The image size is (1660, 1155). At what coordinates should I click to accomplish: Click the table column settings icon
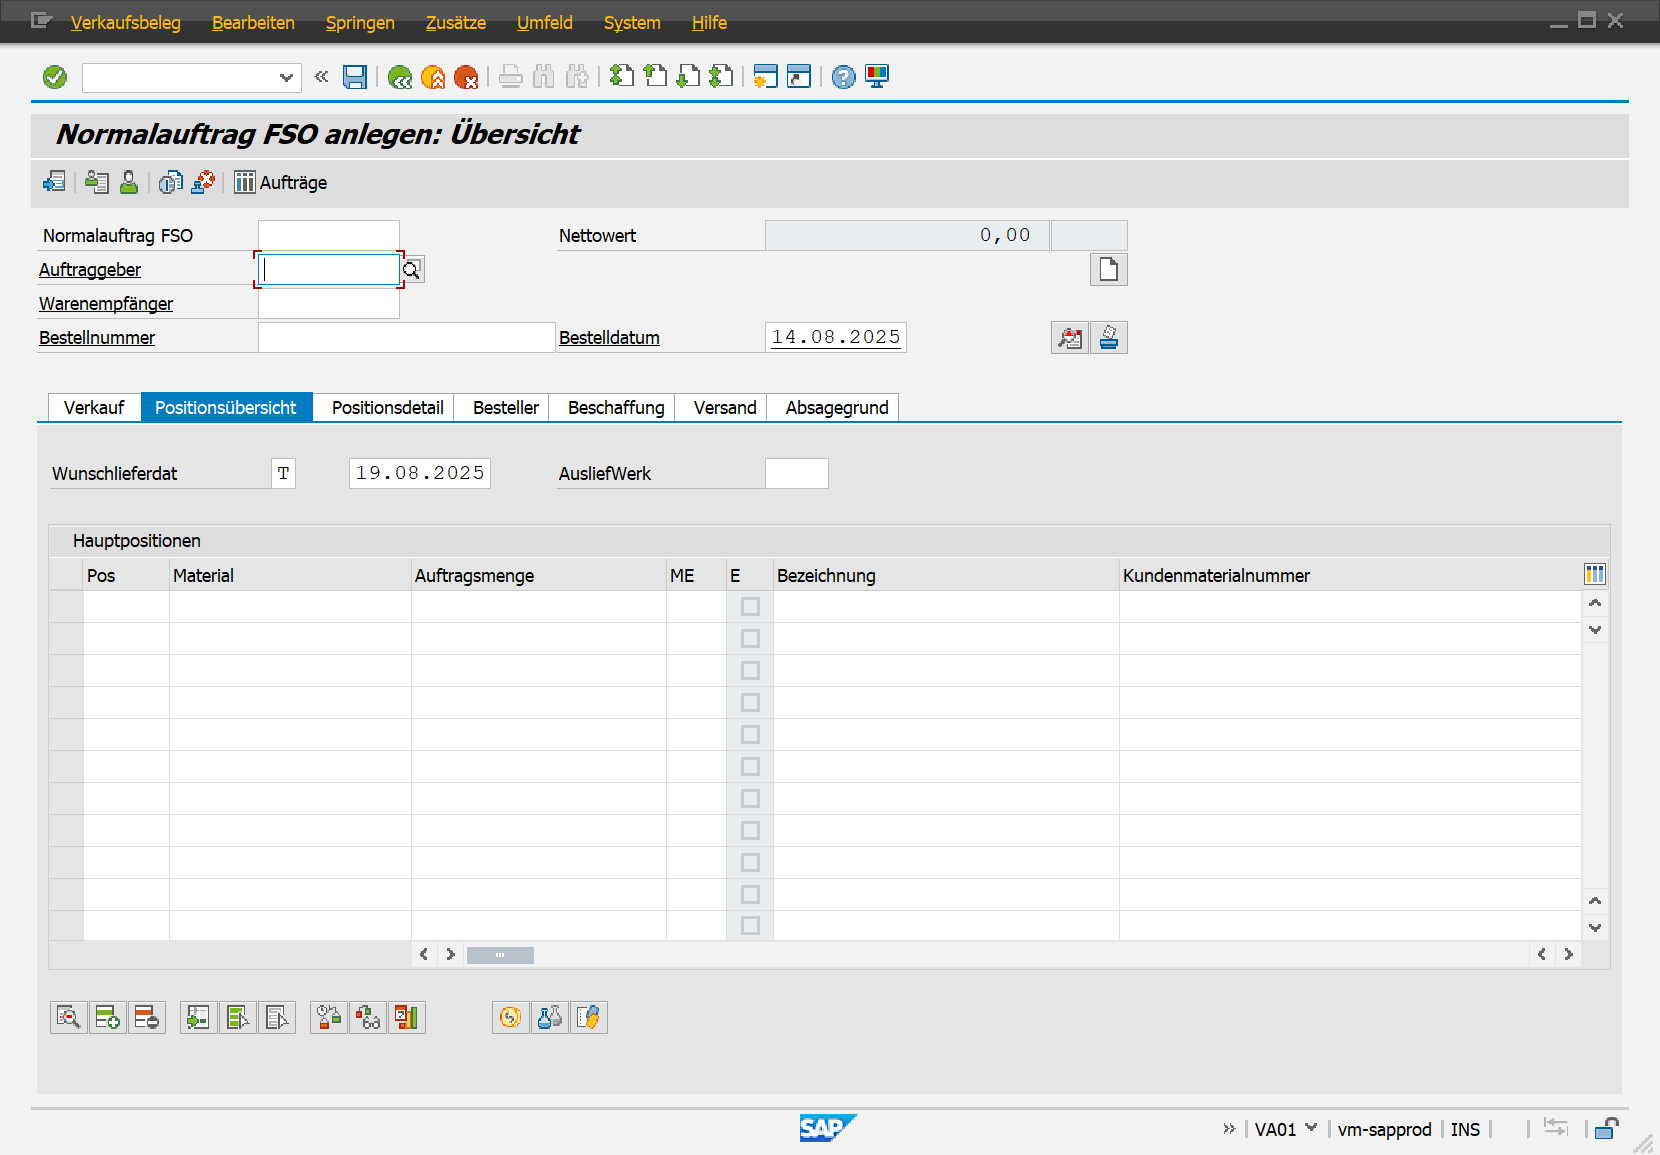(x=1595, y=574)
